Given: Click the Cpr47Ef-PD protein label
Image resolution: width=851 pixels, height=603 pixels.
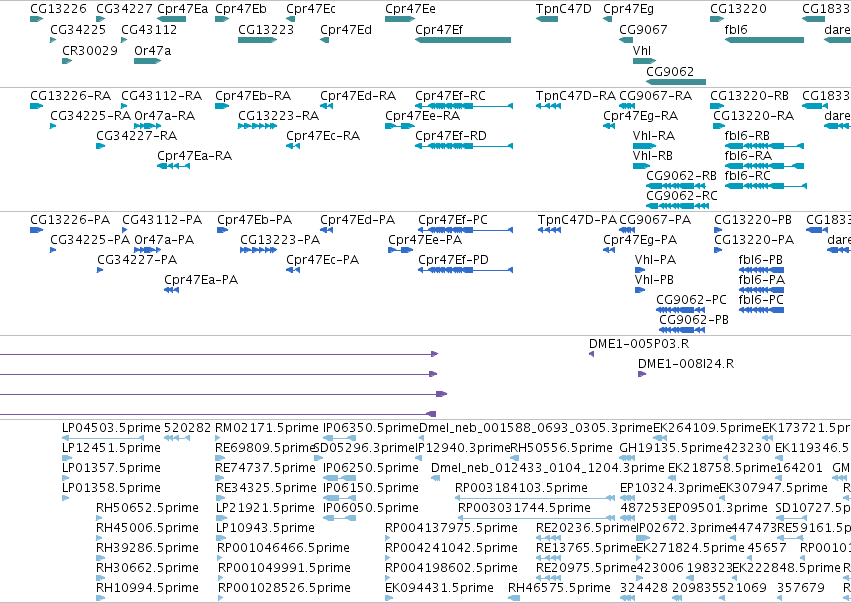Looking at the screenshot, I should [x=453, y=260].
